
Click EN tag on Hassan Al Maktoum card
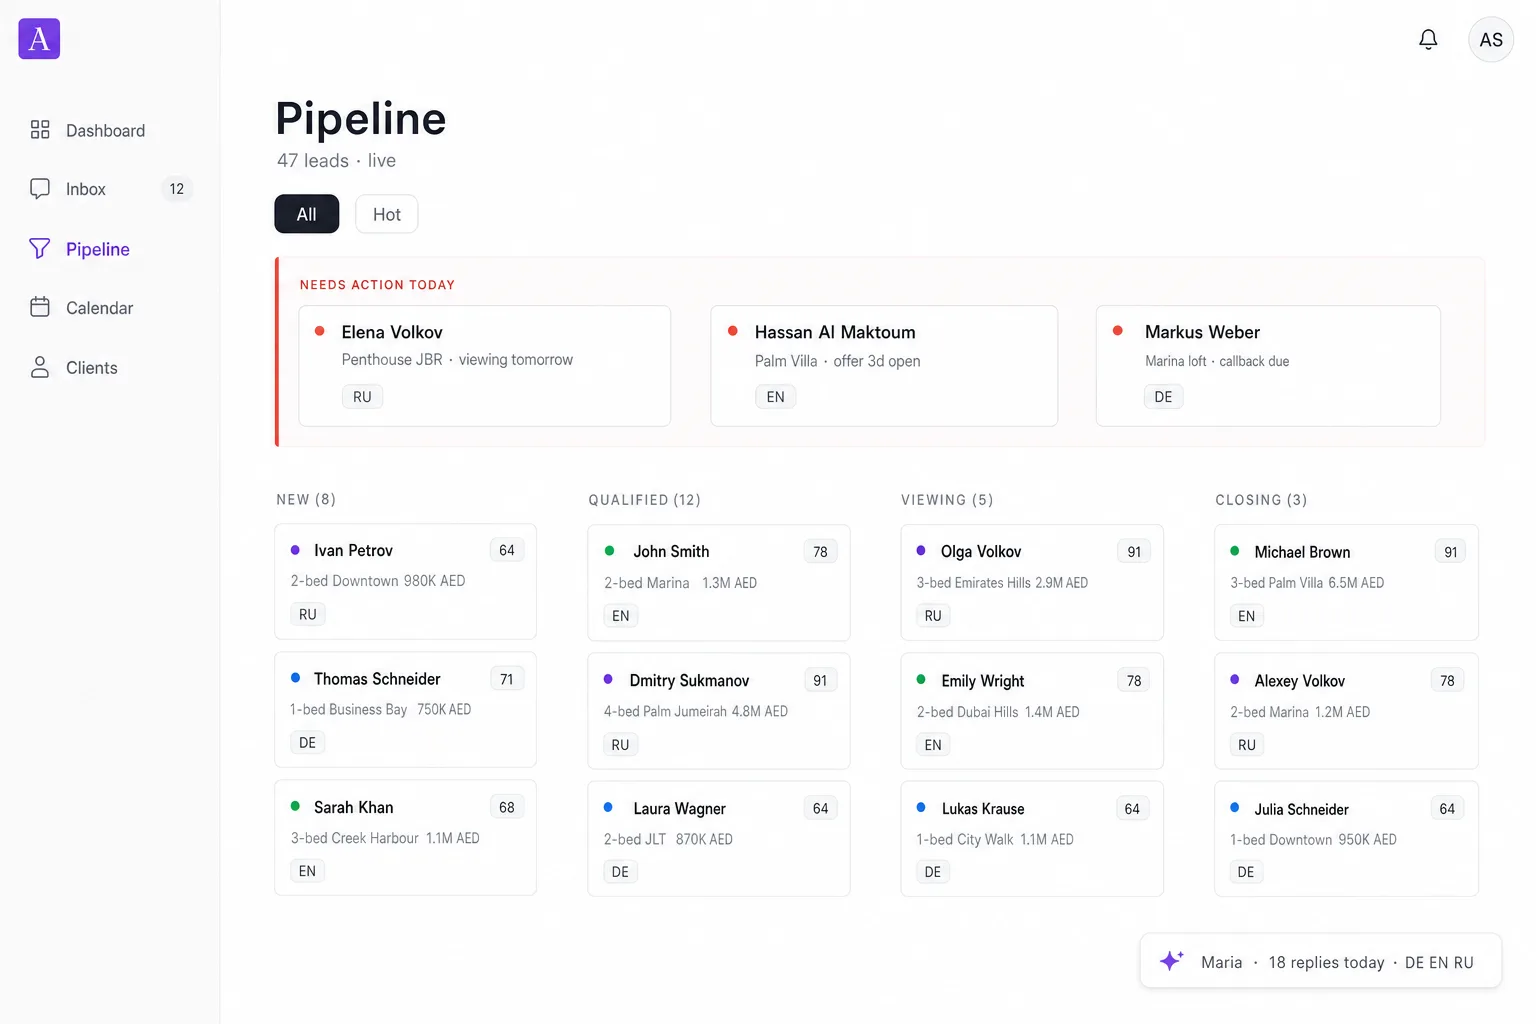tap(776, 397)
